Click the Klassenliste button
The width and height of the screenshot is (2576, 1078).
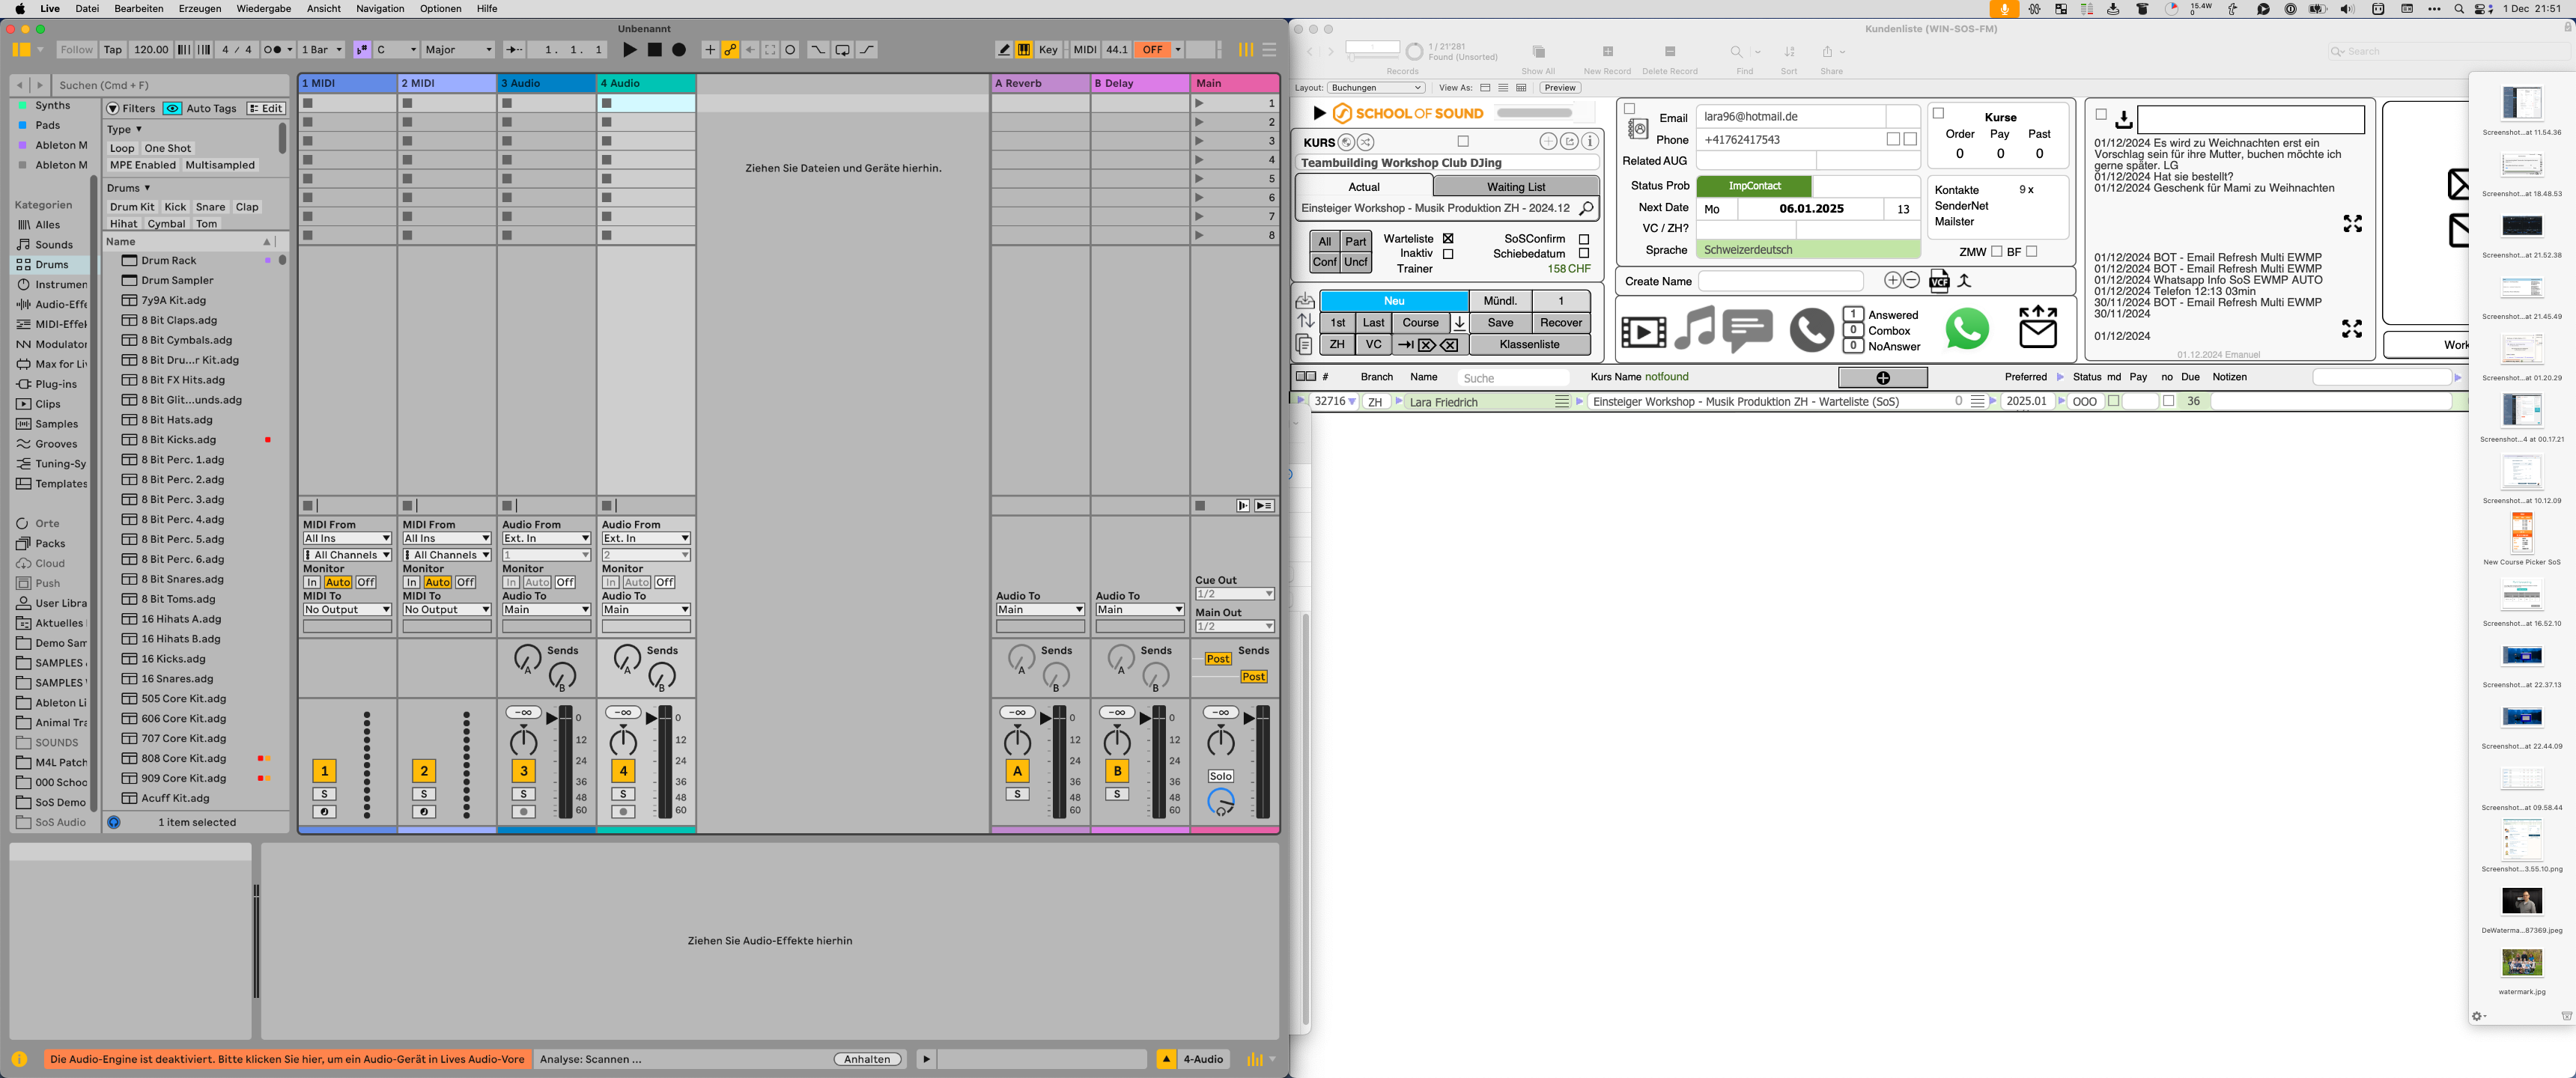1529,344
